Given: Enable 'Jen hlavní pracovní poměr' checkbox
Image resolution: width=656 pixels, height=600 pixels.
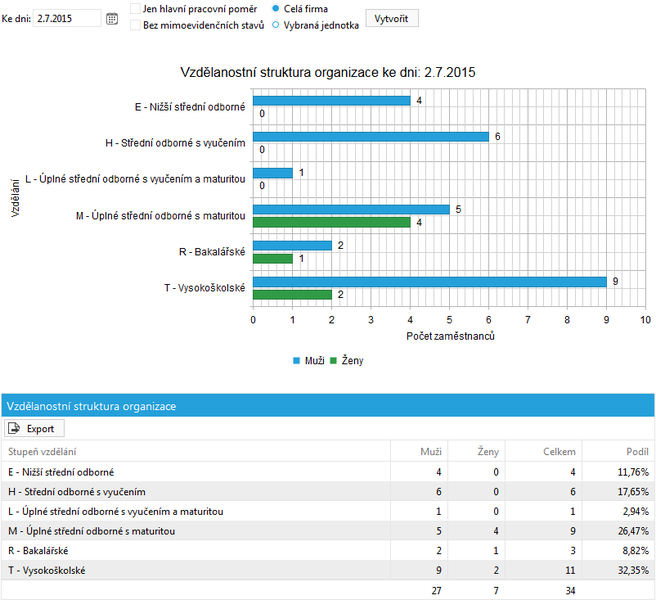Looking at the screenshot, I should [x=135, y=9].
